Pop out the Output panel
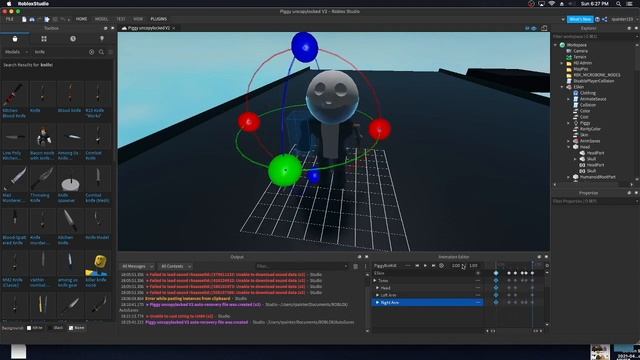This screenshot has width=640, height=360. point(359,257)
